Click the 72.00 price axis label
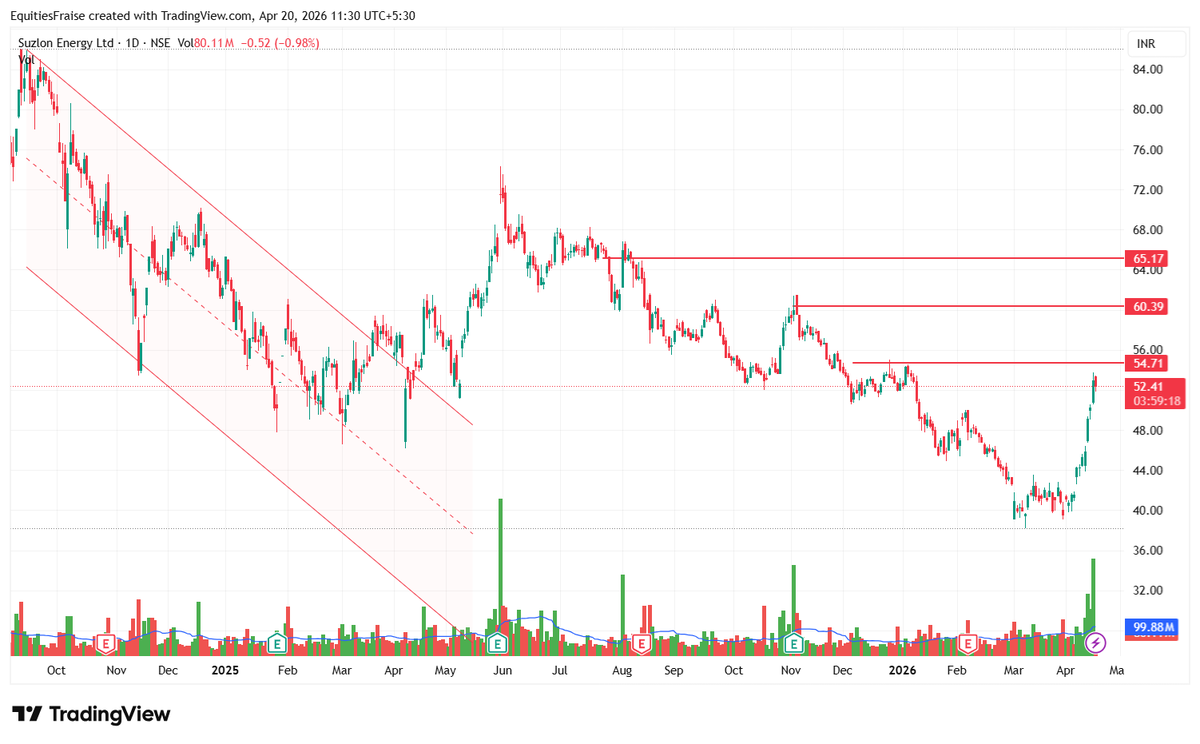 click(x=1148, y=190)
